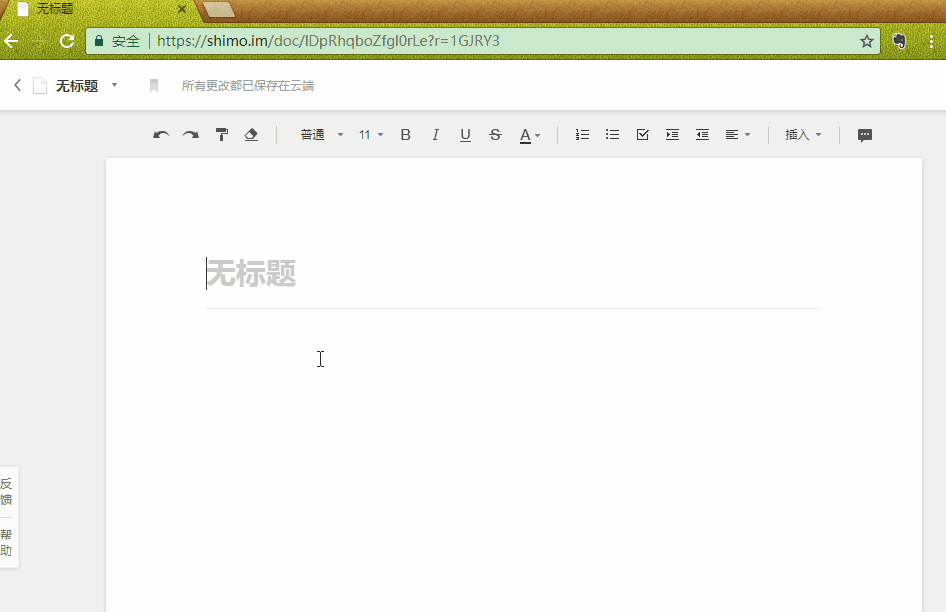Open the Chrome three-dot menu
946x612 pixels.
pyautogui.click(x=932, y=41)
